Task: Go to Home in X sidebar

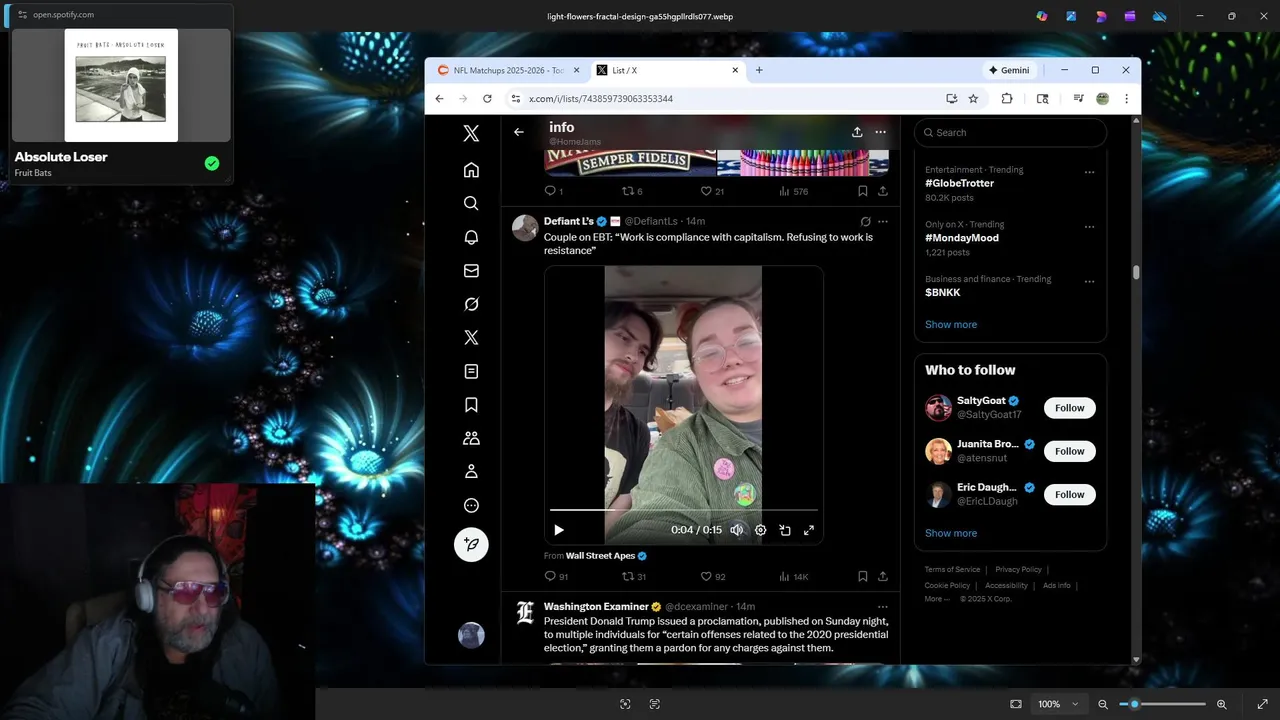Action: 471,170
